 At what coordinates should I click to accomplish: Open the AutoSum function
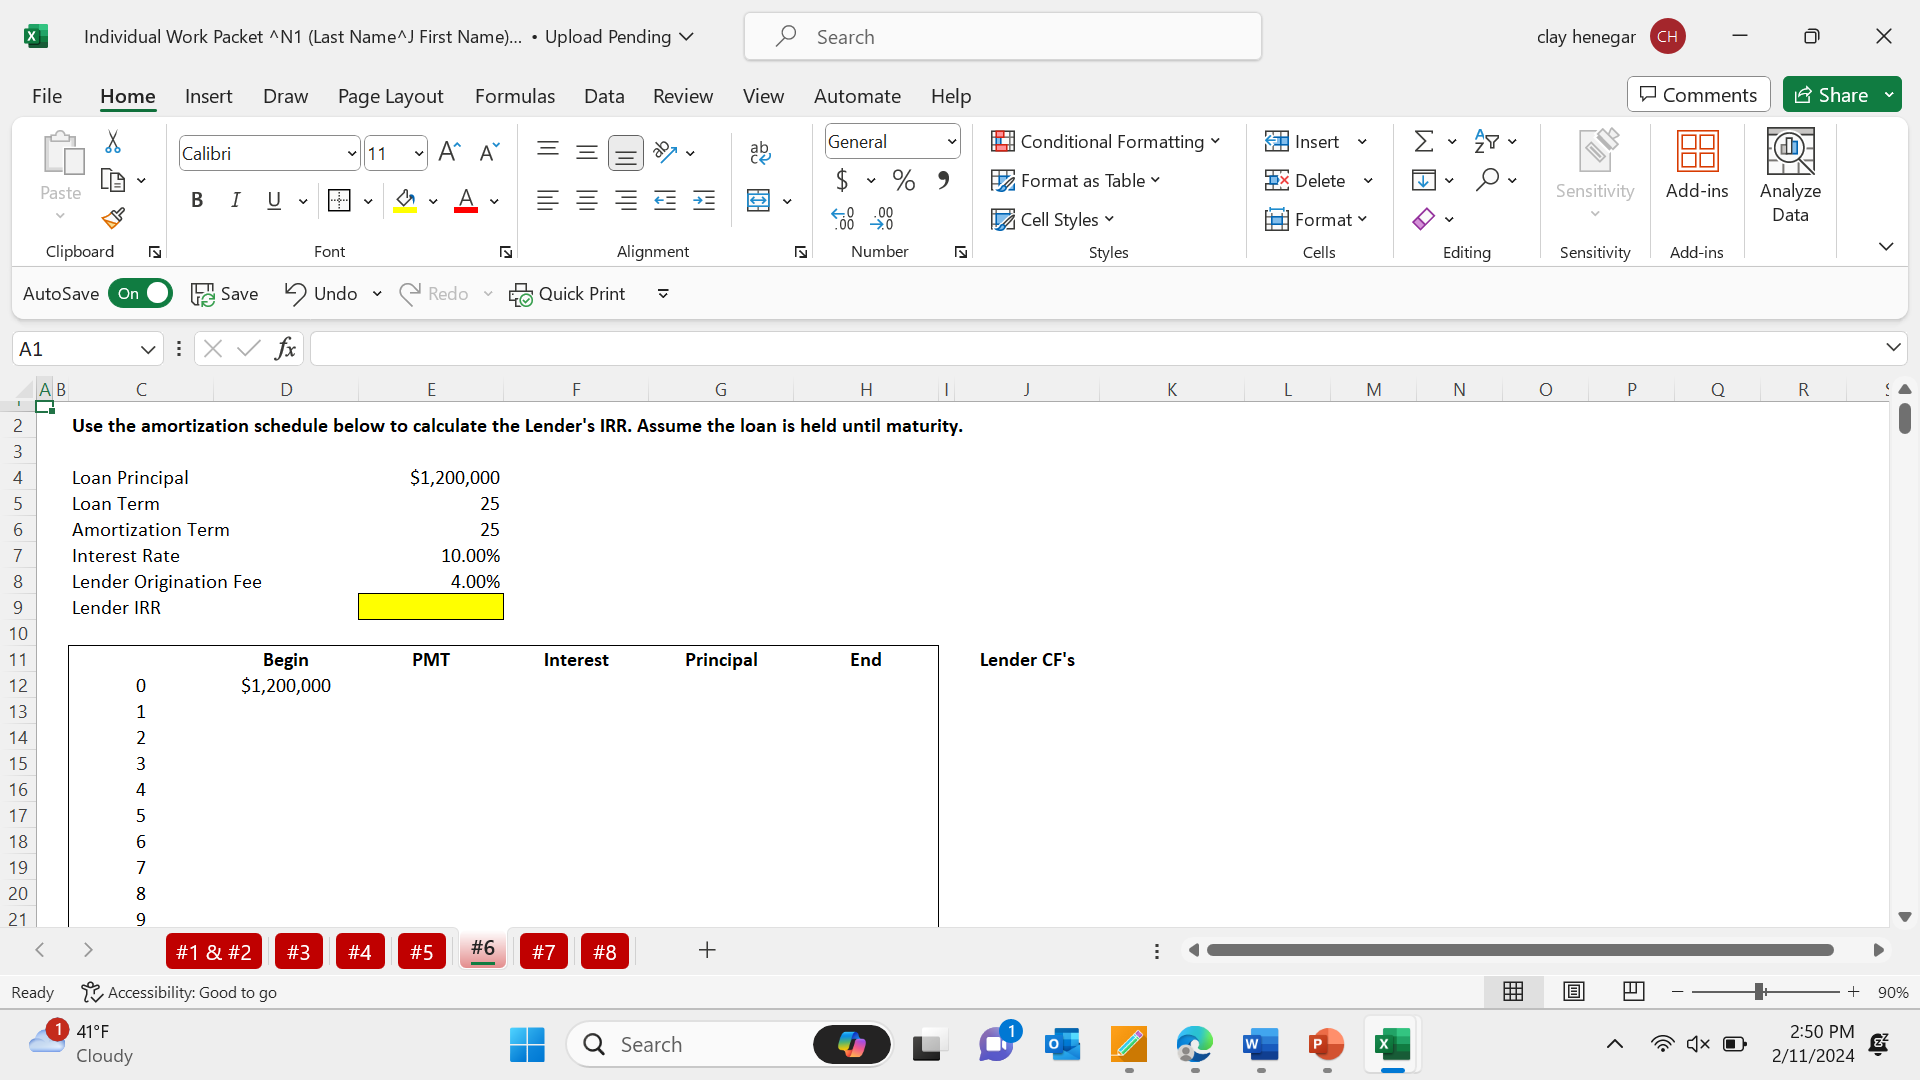coord(1426,141)
